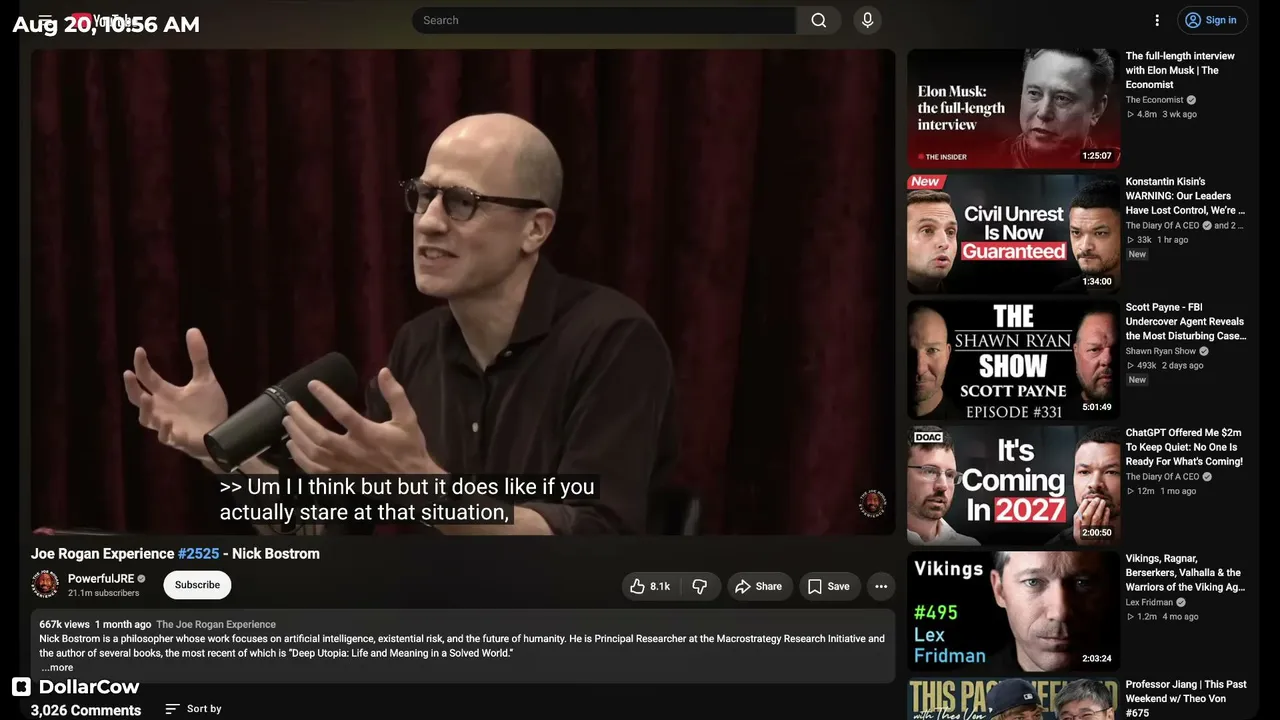Share the Nick Bostrom video
The image size is (1280, 720).
pos(759,586)
